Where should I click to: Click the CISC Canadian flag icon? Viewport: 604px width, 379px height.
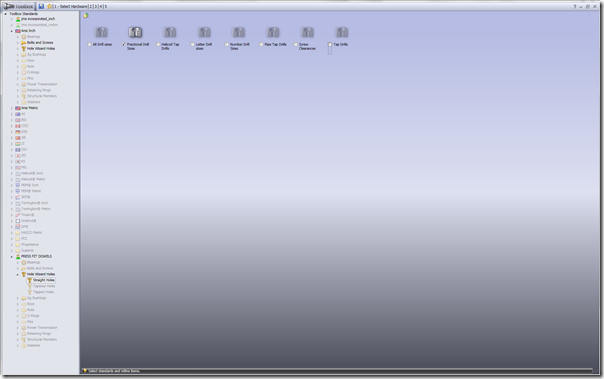[x=18, y=126]
